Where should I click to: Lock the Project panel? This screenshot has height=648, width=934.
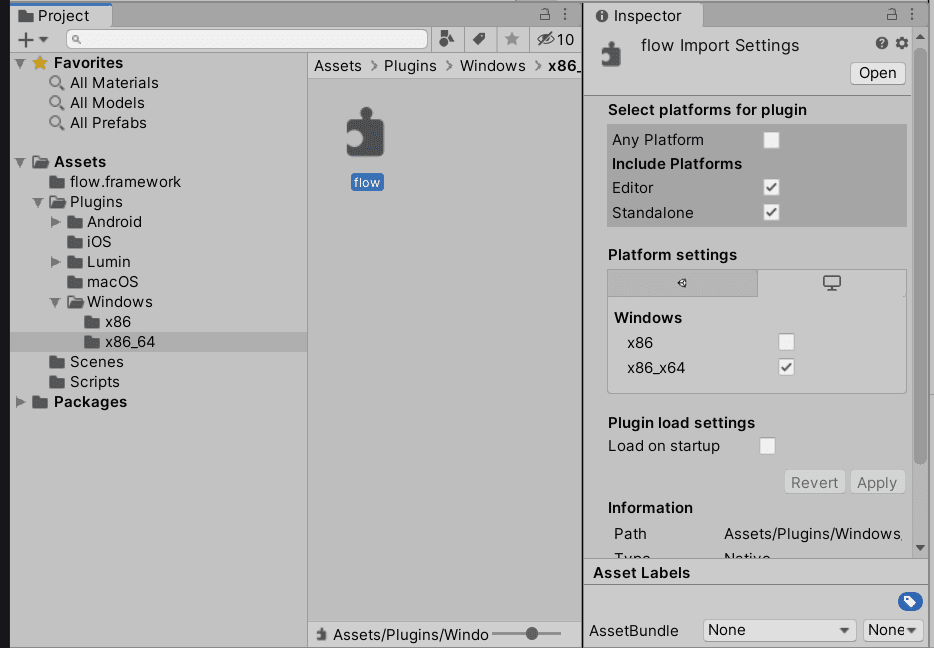coord(545,14)
